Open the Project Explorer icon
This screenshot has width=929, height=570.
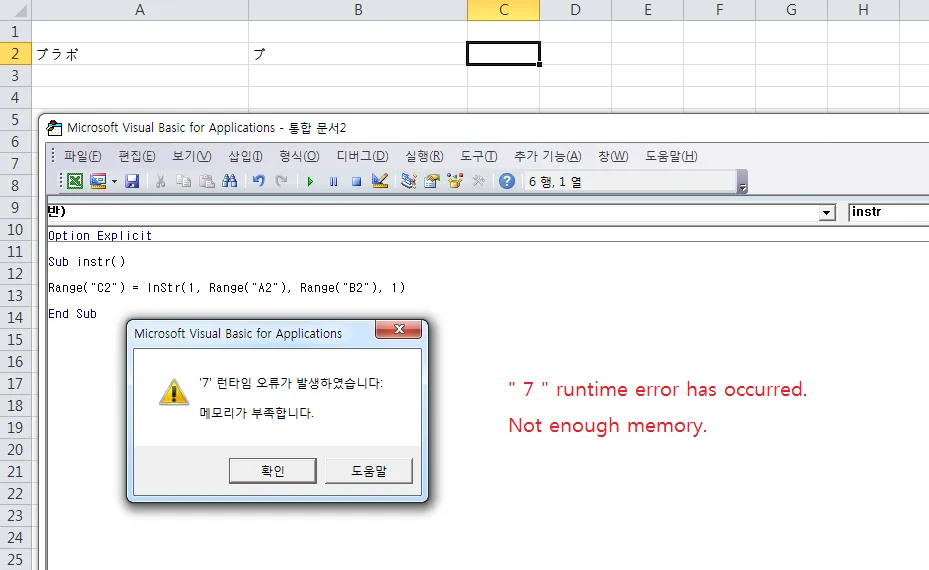pos(408,181)
